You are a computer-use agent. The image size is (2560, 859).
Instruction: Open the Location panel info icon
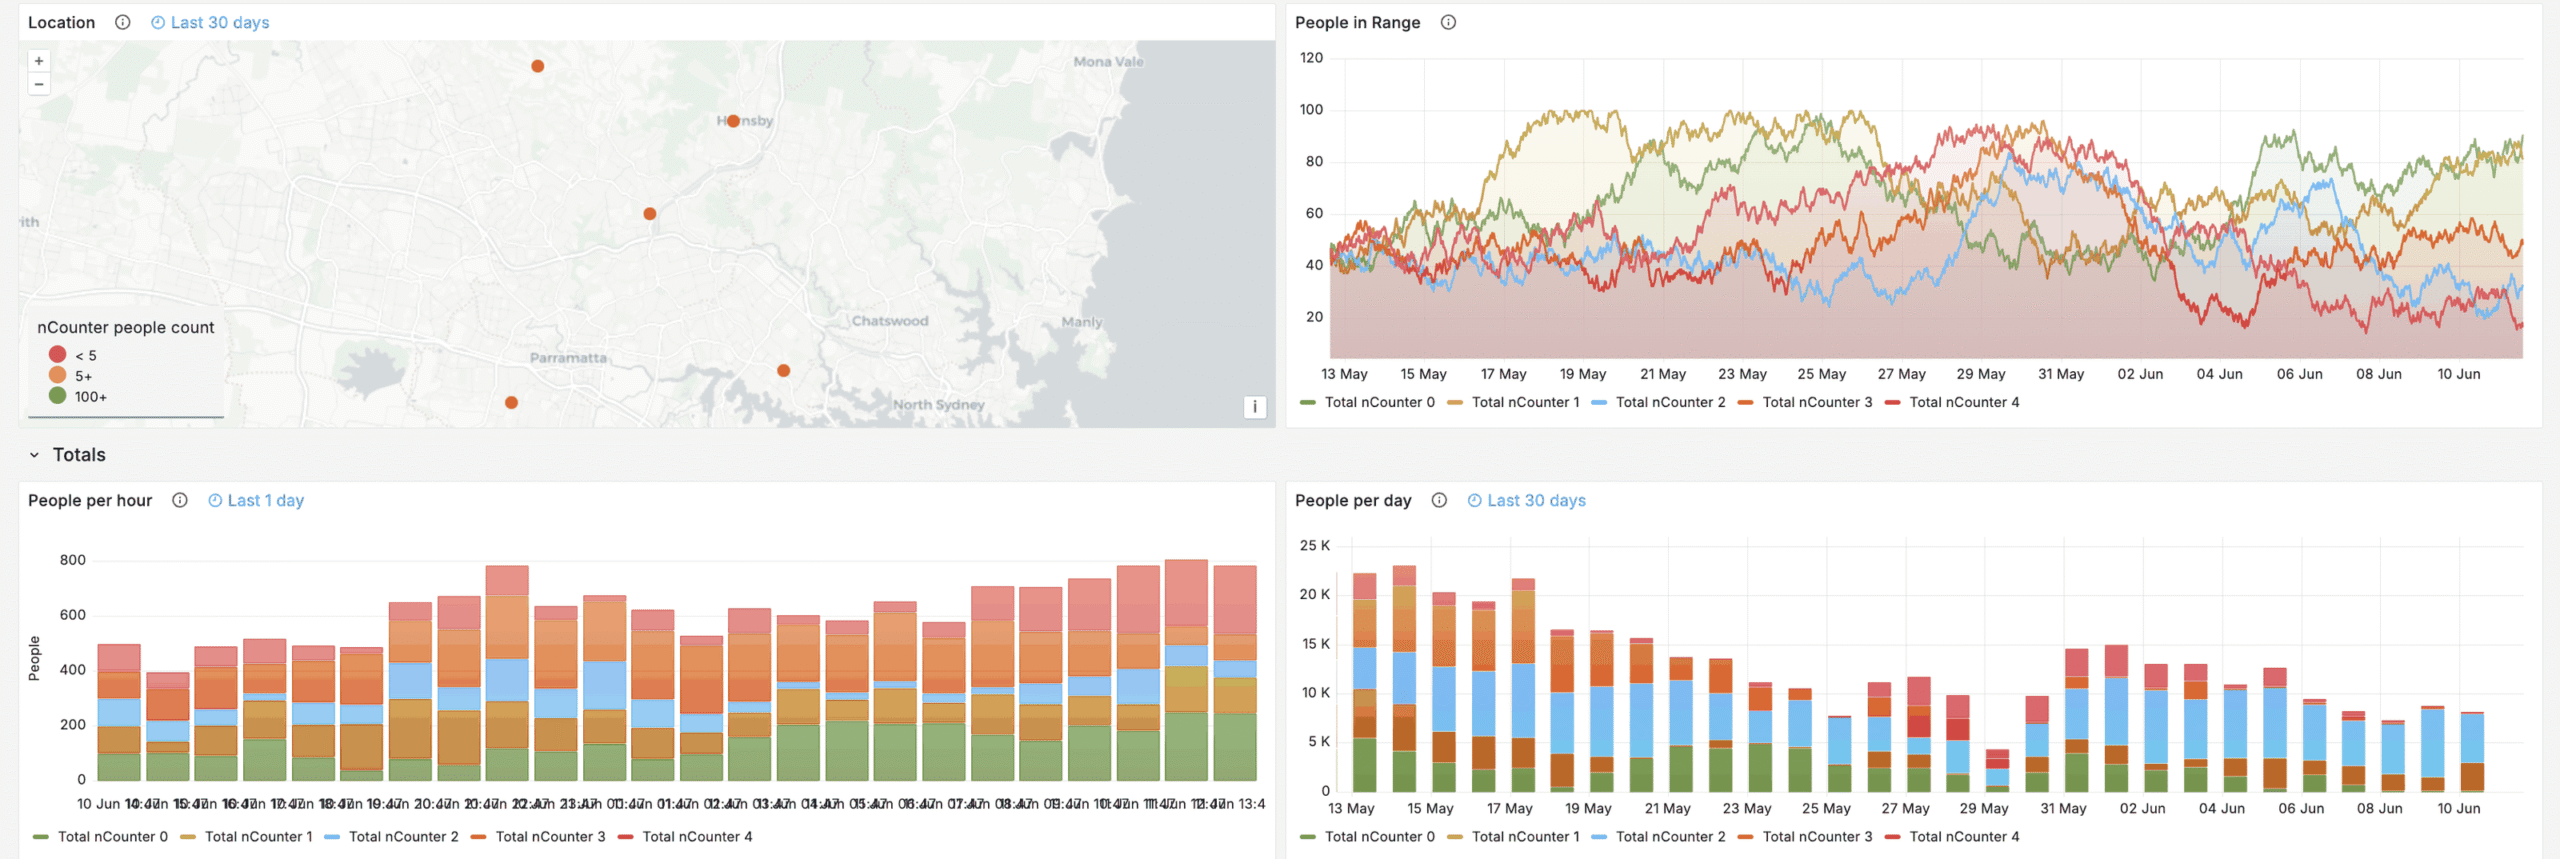(122, 22)
